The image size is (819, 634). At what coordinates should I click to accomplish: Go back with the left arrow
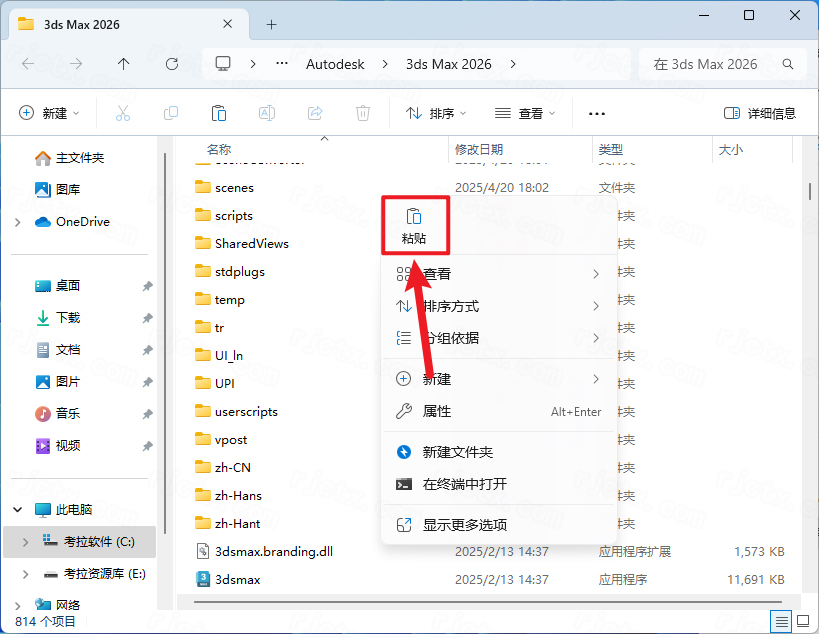click(28, 64)
